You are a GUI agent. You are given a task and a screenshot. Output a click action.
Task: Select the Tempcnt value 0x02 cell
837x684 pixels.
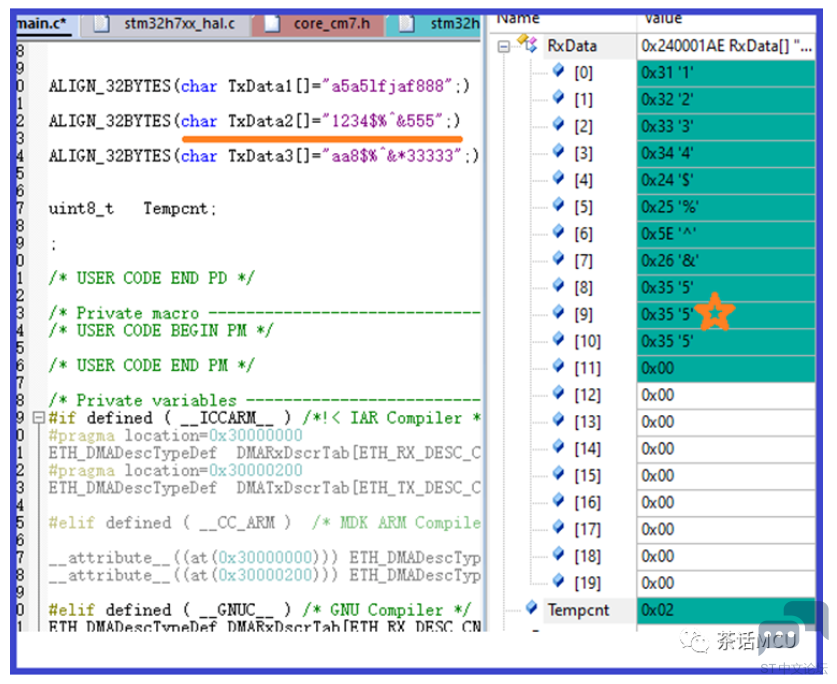click(725, 610)
